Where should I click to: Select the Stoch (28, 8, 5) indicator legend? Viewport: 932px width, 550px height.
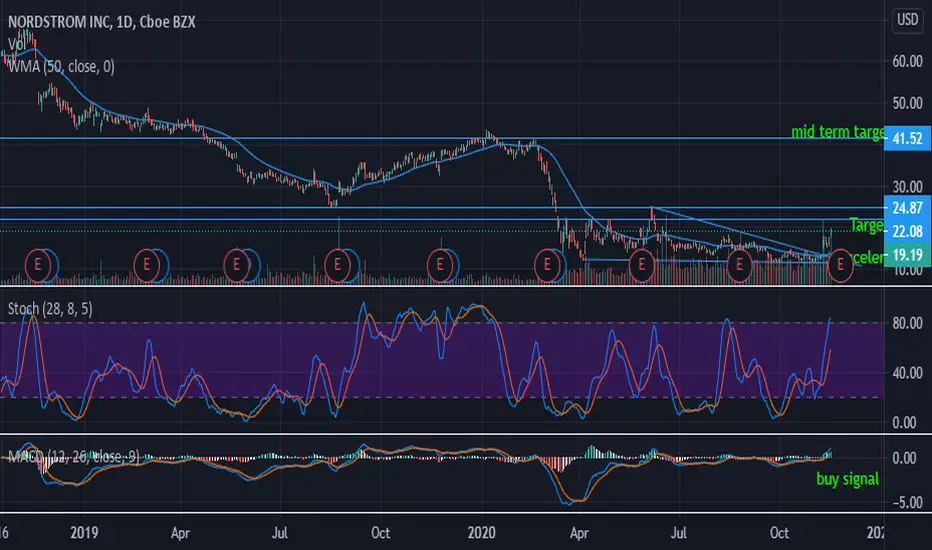(50, 309)
